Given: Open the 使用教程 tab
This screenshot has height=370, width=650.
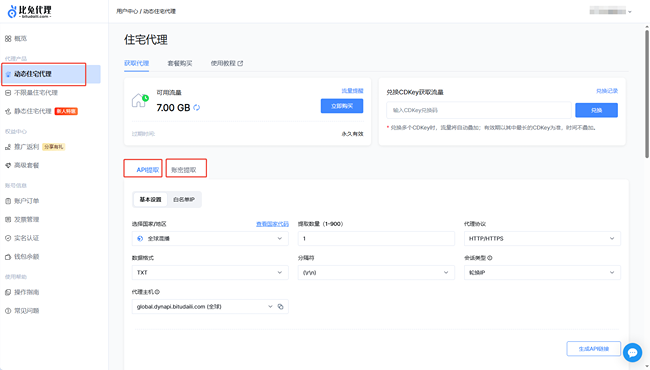Looking at the screenshot, I should [x=227, y=63].
